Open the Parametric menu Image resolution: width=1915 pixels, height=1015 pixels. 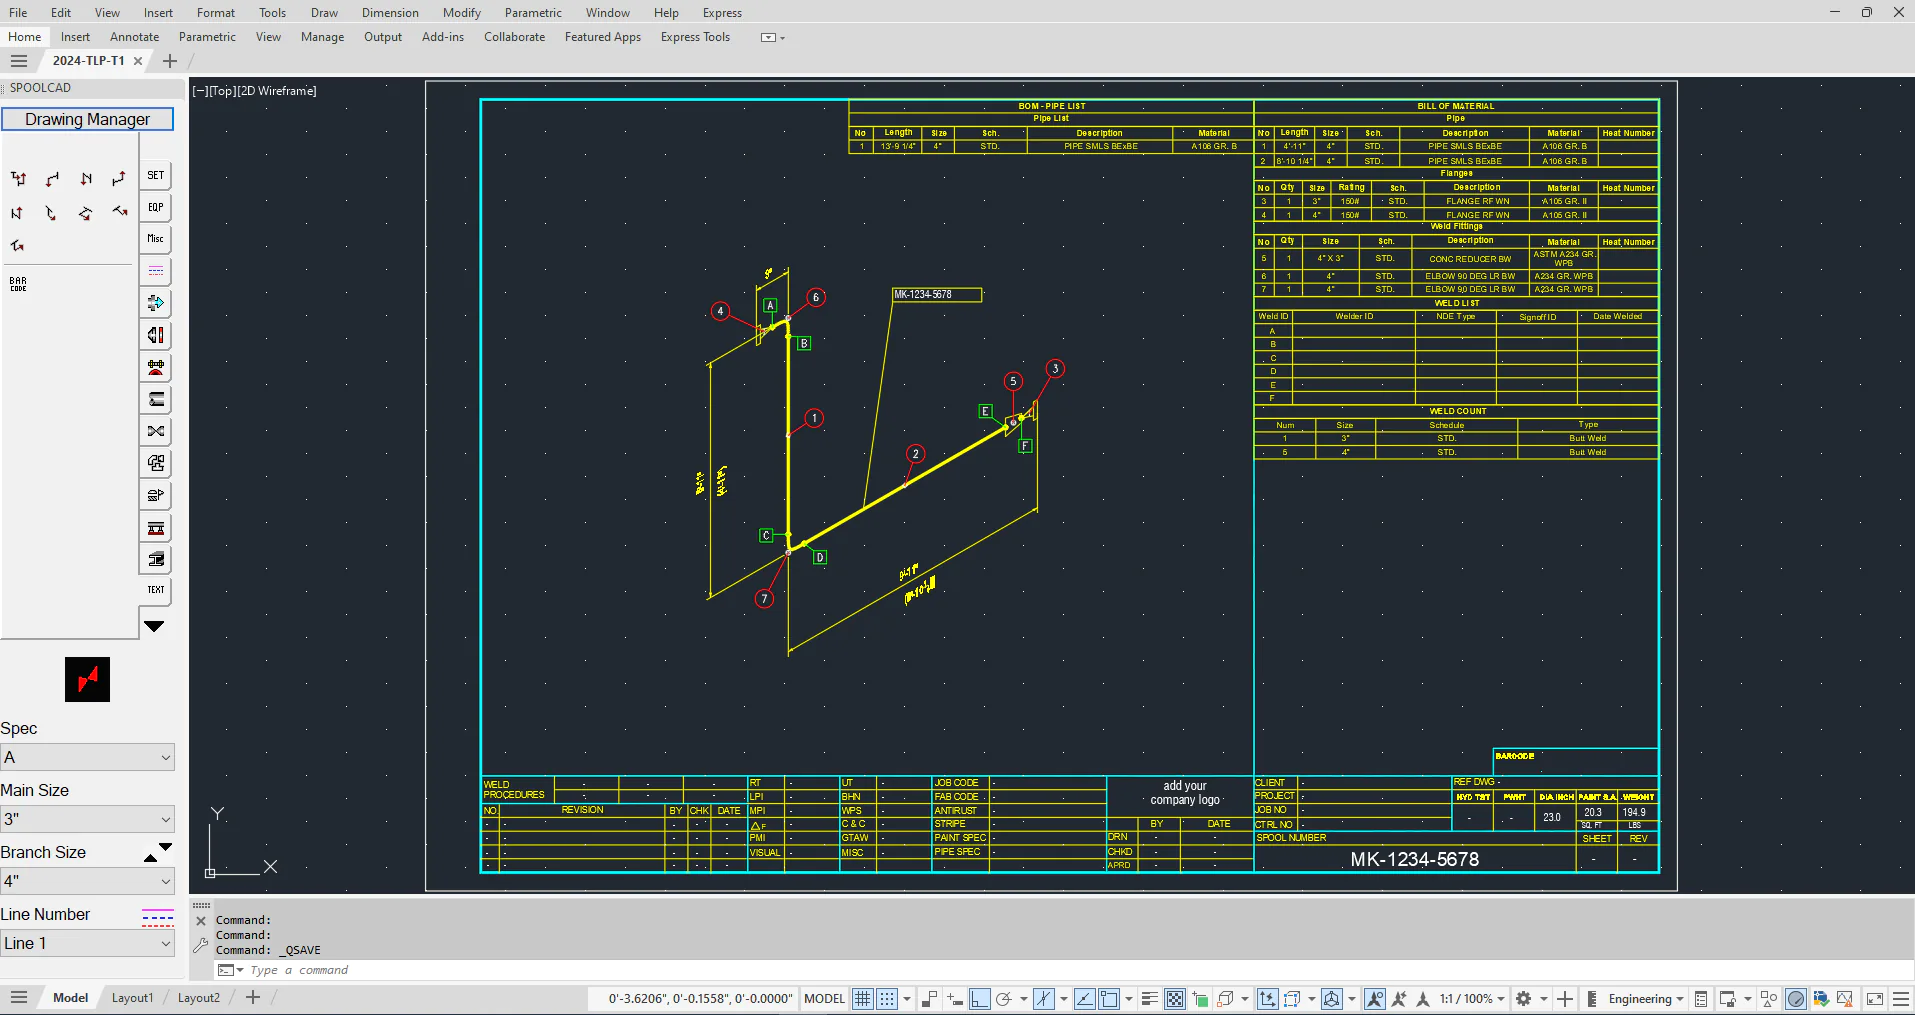click(533, 13)
